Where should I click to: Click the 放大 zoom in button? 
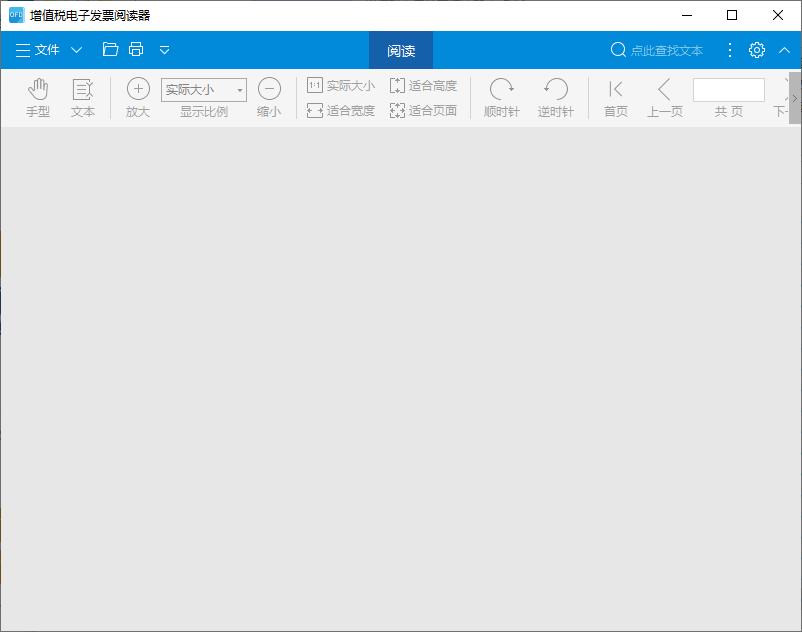(138, 98)
